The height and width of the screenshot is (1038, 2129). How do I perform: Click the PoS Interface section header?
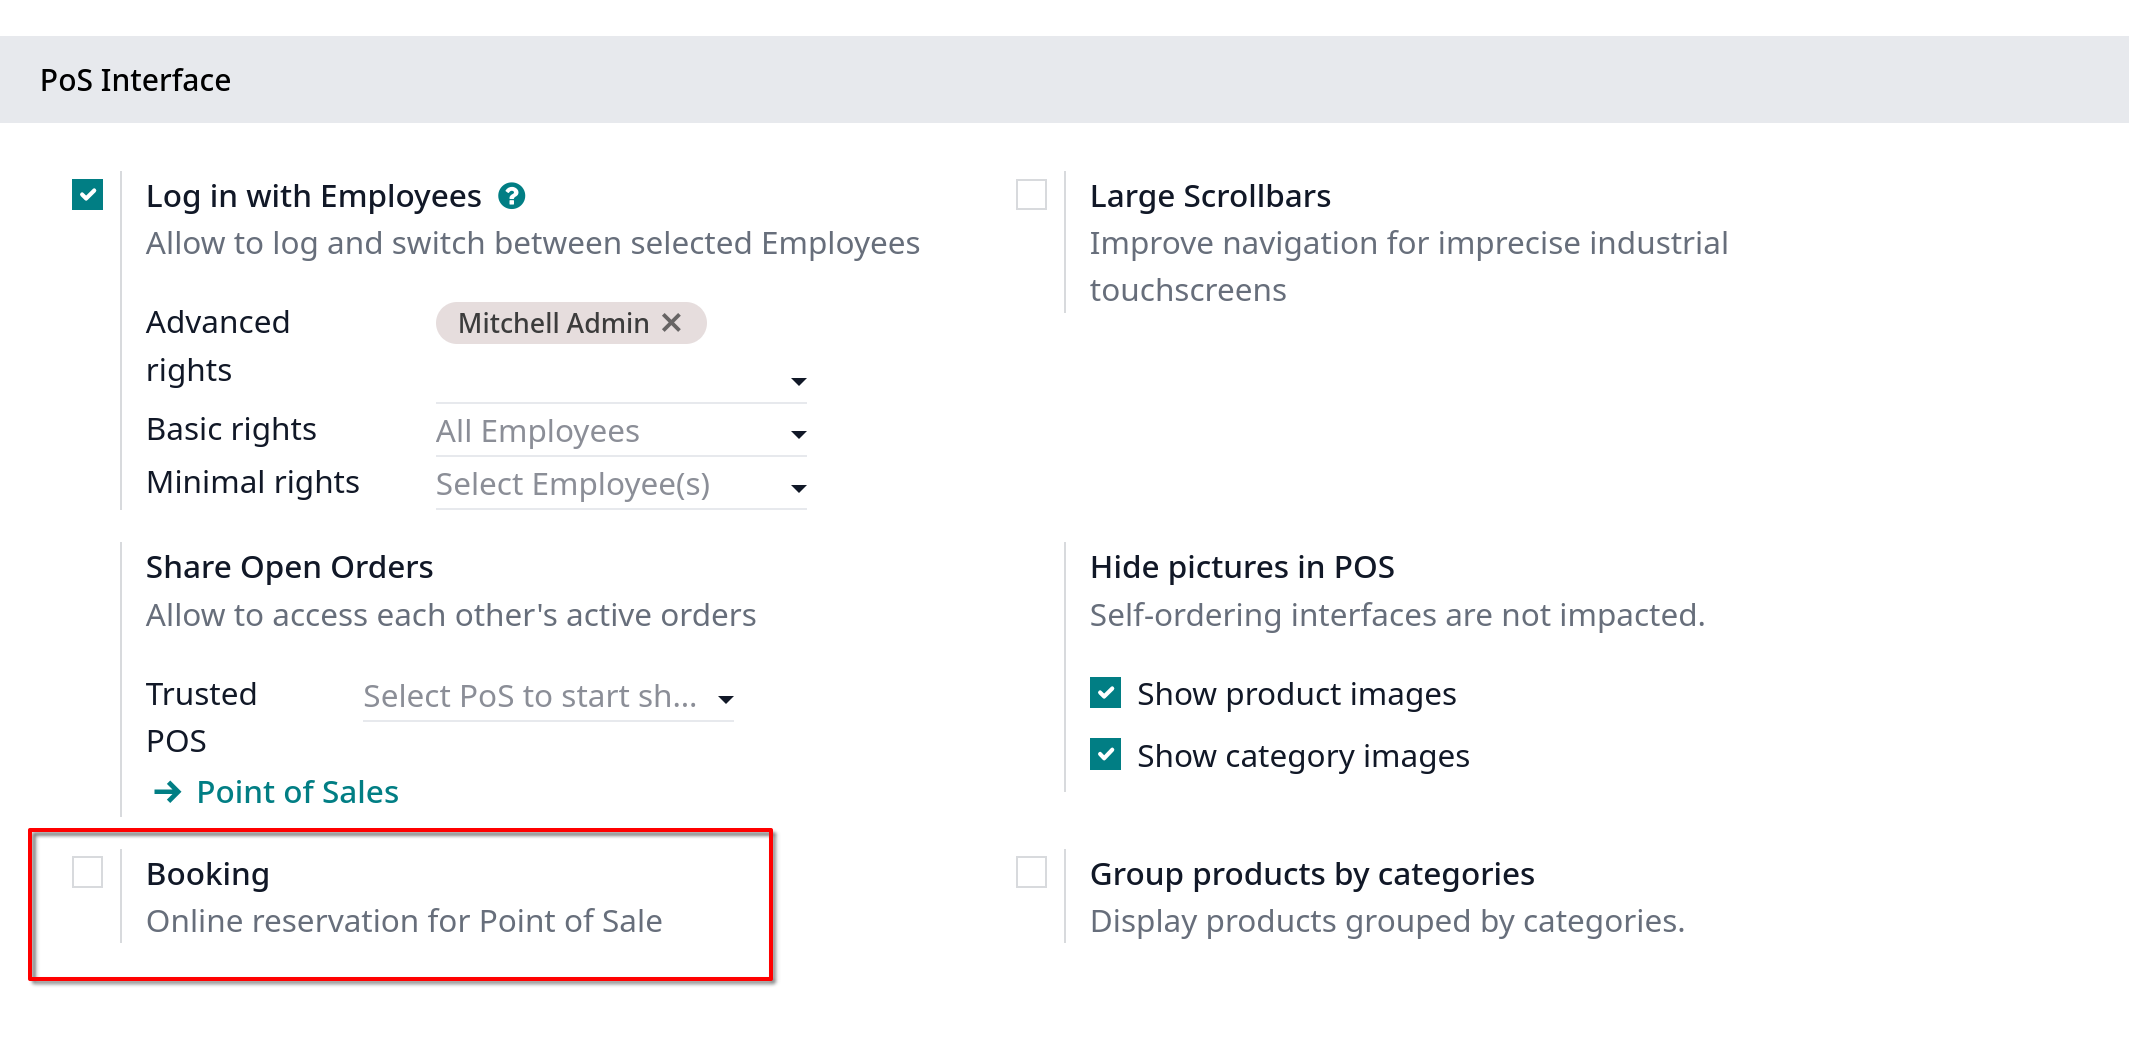coord(135,80)
